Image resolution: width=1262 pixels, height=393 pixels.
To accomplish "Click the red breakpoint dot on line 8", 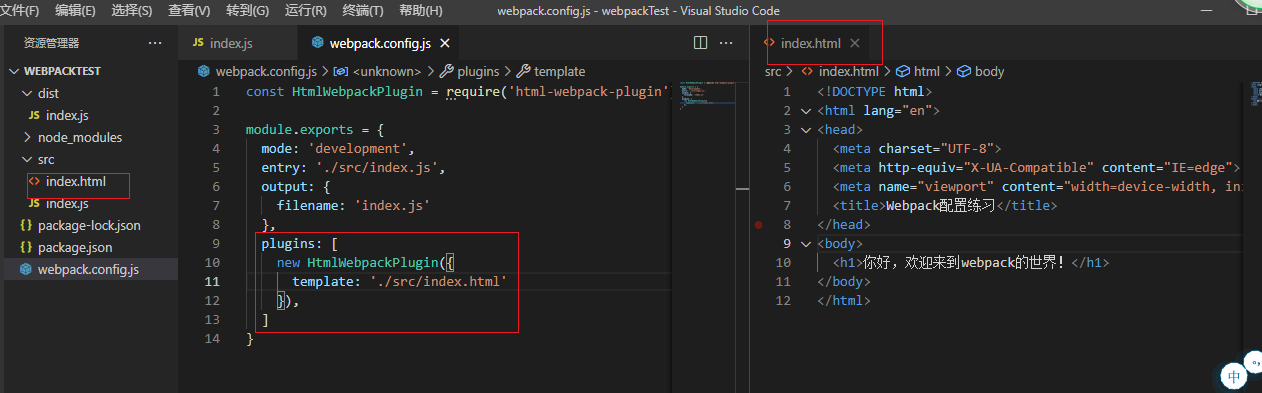I will (x=760, y=225).
